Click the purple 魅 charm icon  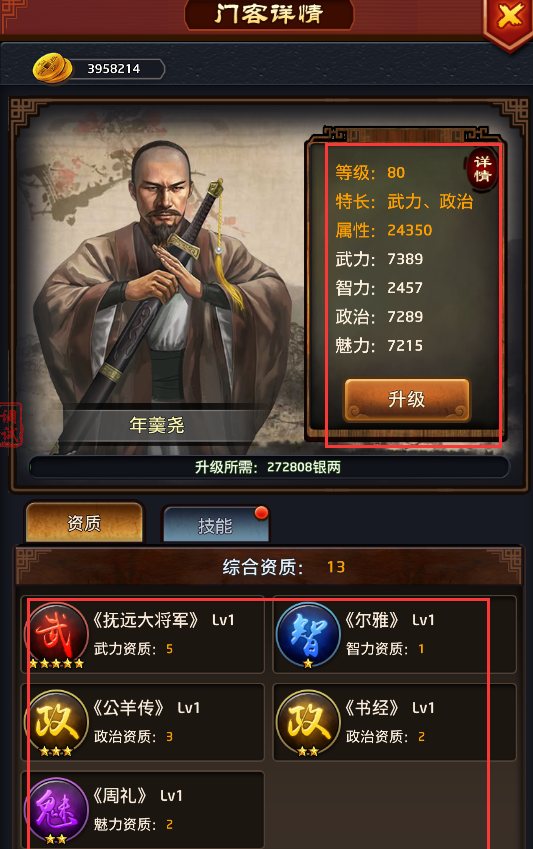pyautogui.click(x=57, y=809)
